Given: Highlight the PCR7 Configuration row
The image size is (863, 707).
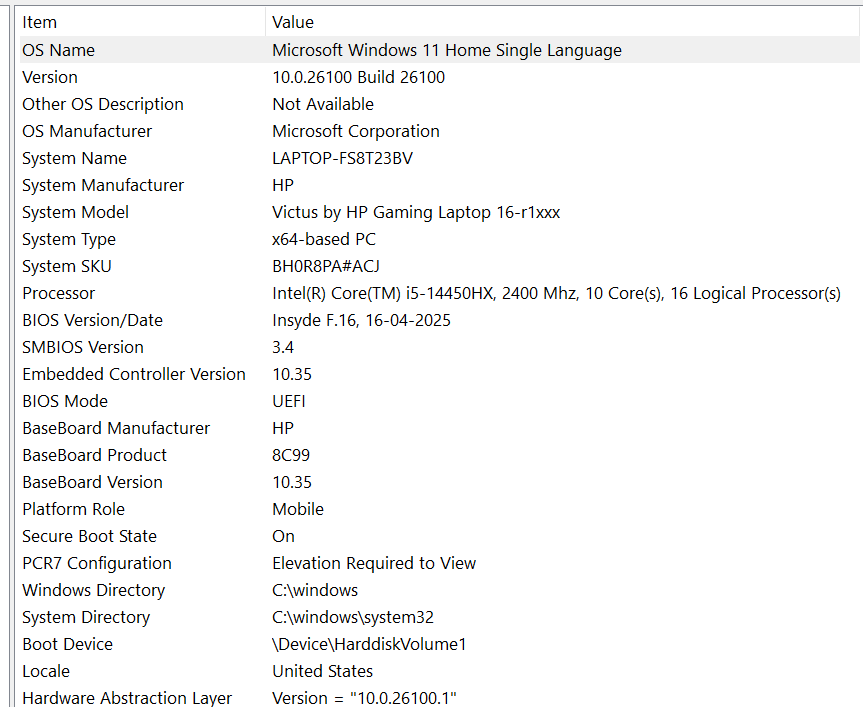Looking at the screenshot, I should pos(97,563).
